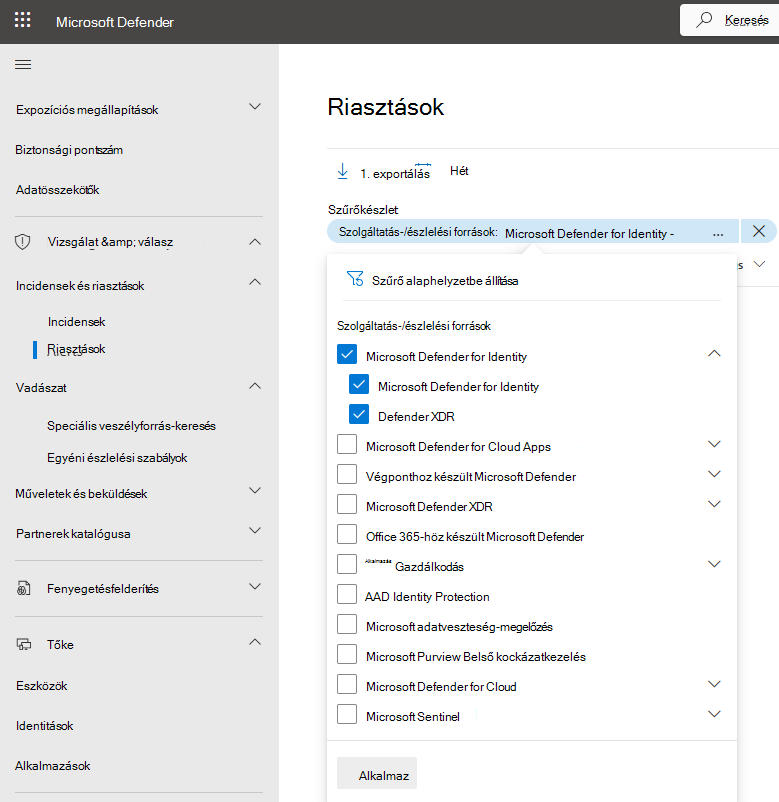Screen dimensions: 779x802
Task: Open the filter chip ellipsis options
Action: [718, 233]
